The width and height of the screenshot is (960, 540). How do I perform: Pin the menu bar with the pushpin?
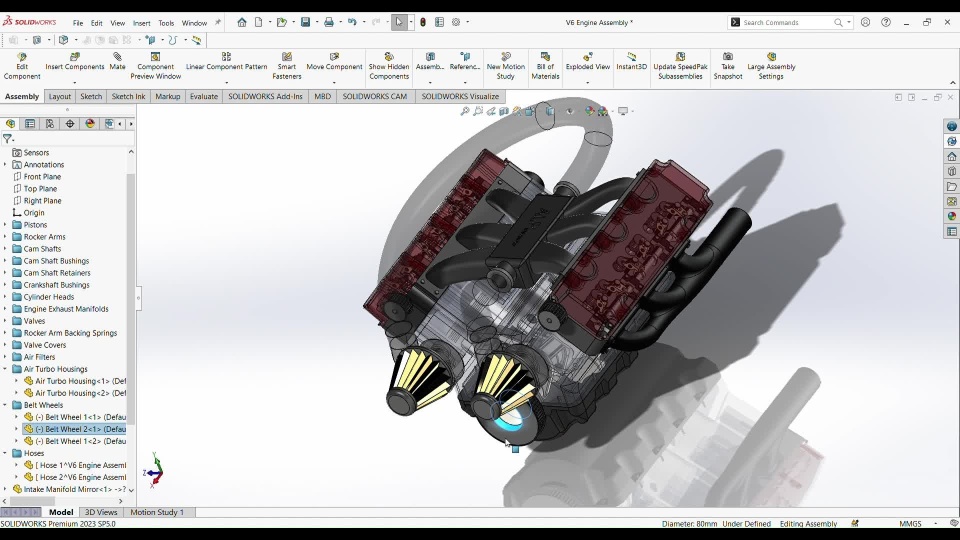(x=218, y=22)
